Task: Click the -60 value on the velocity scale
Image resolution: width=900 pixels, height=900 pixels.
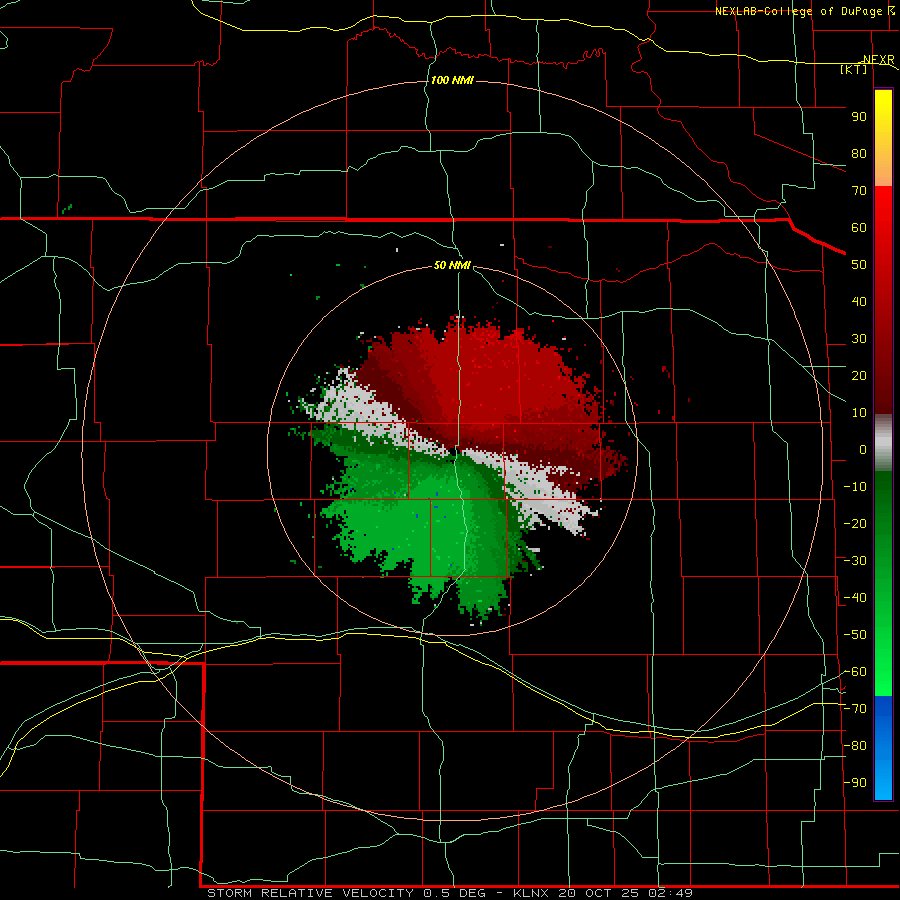Action: tap(855, 672)
